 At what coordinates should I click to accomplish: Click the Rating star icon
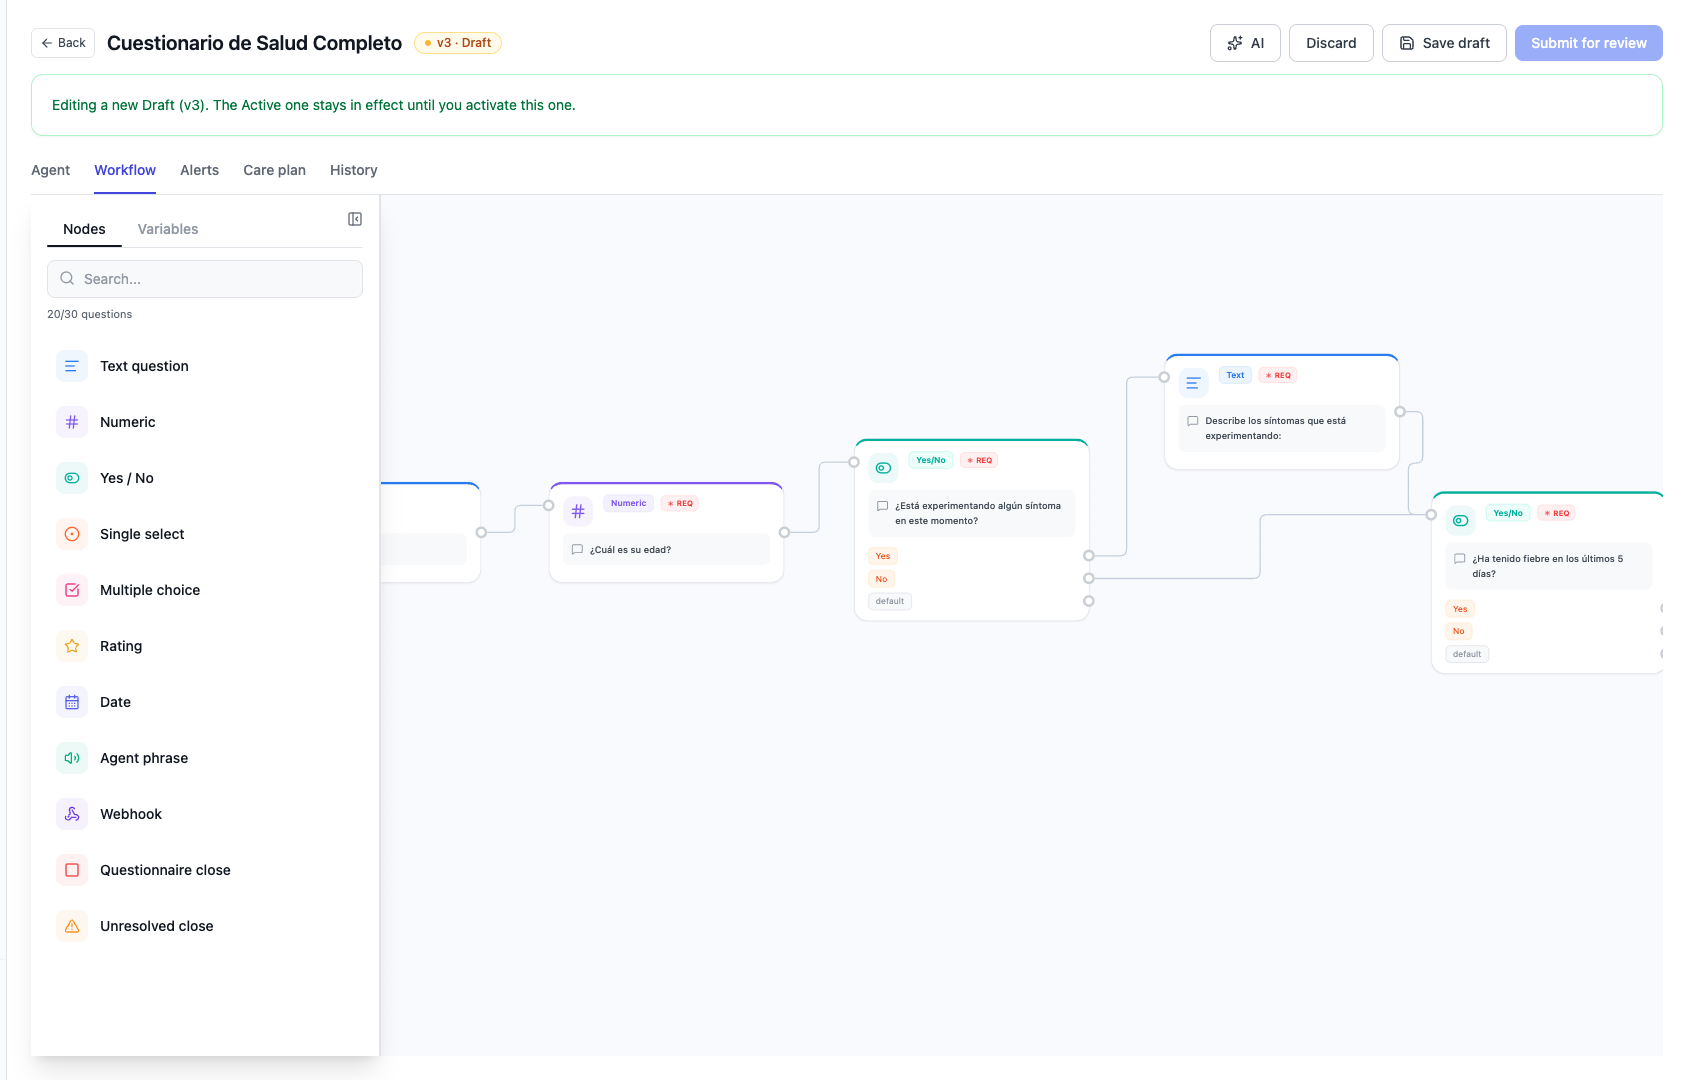(72, 646)
